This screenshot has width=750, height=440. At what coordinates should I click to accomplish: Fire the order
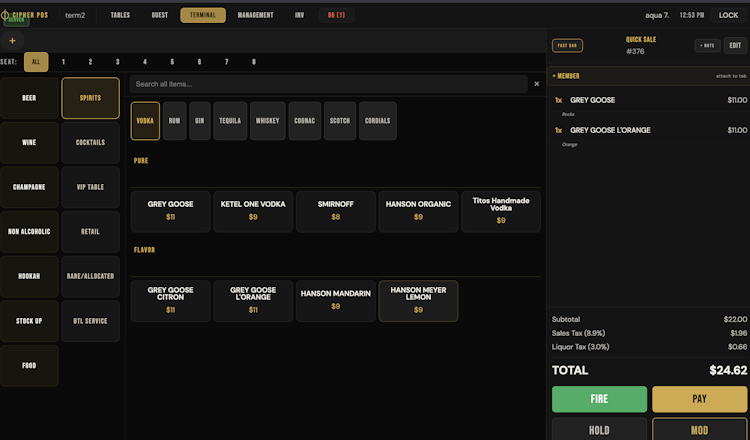tap(599, 399)
